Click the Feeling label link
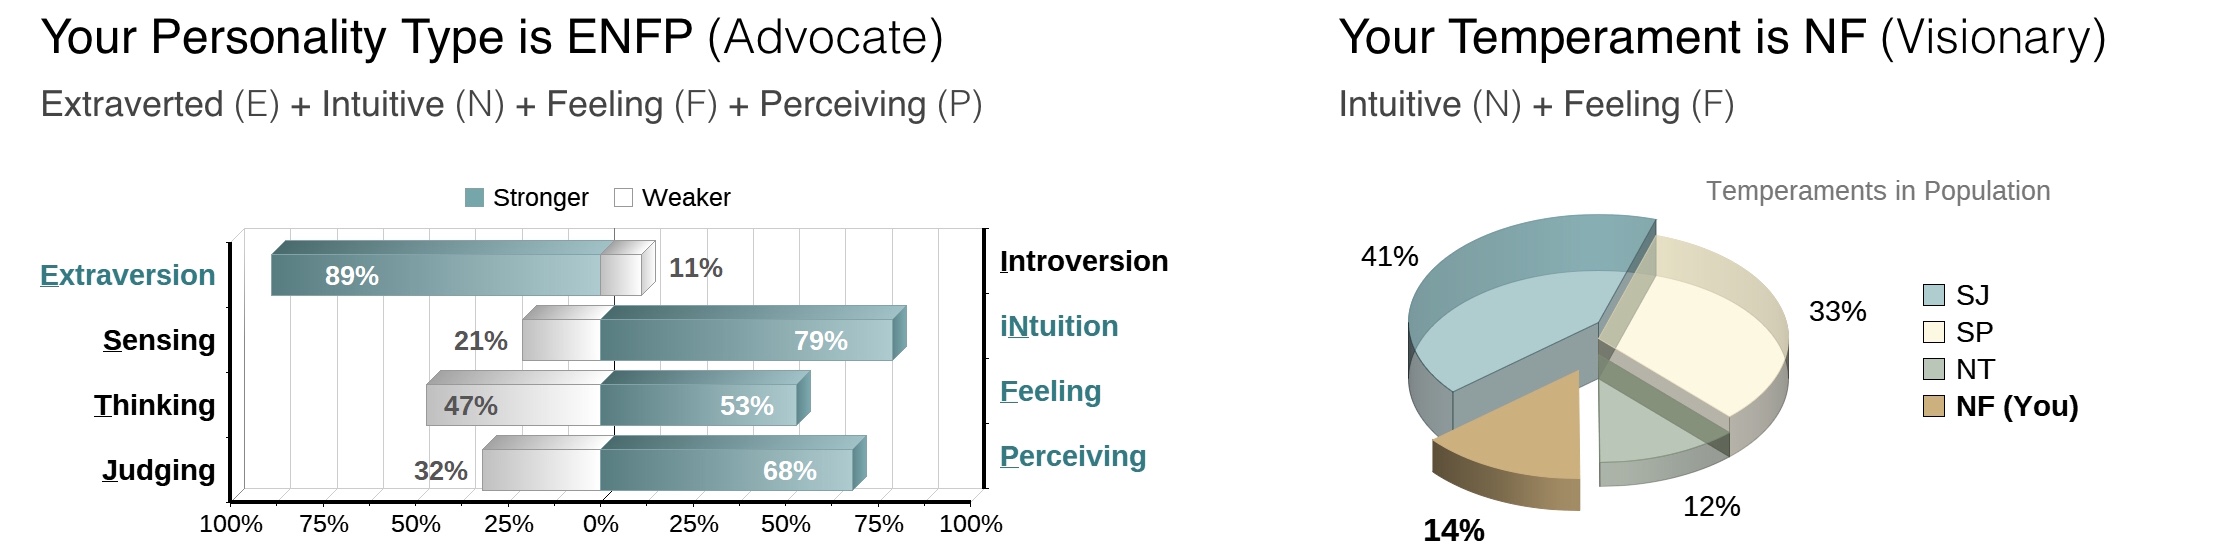 pyautogui.click(x=1050, y=391)
